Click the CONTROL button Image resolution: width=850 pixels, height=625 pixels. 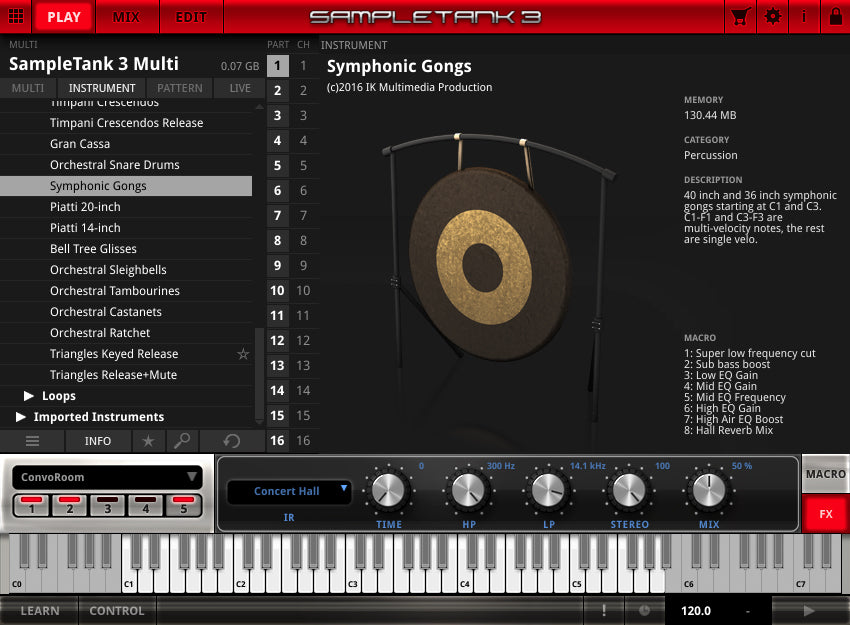116,610
